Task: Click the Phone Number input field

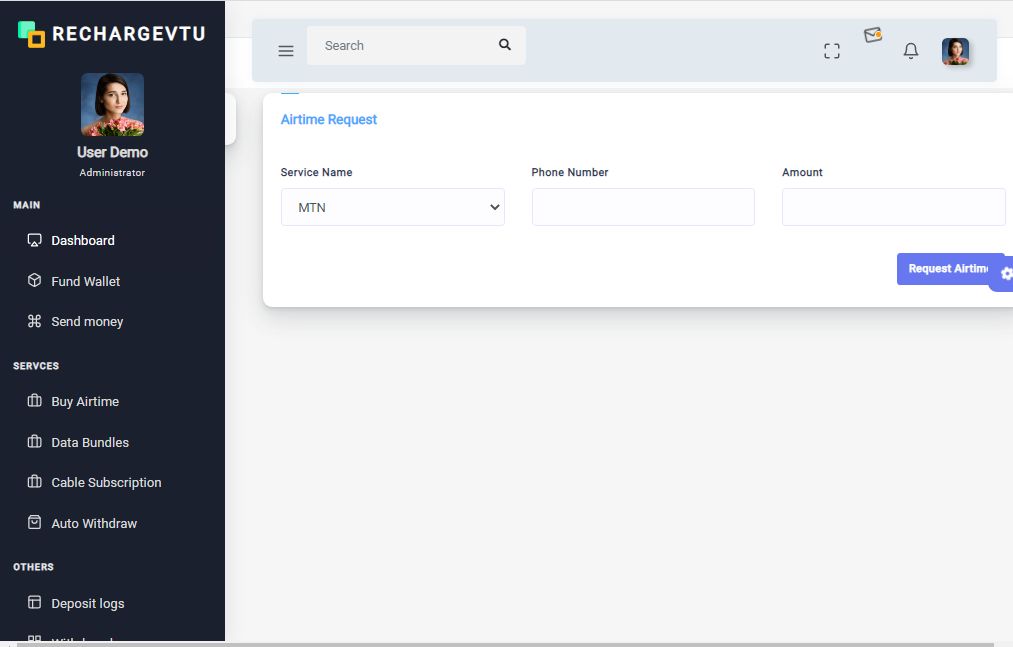Action: [643, 207]
